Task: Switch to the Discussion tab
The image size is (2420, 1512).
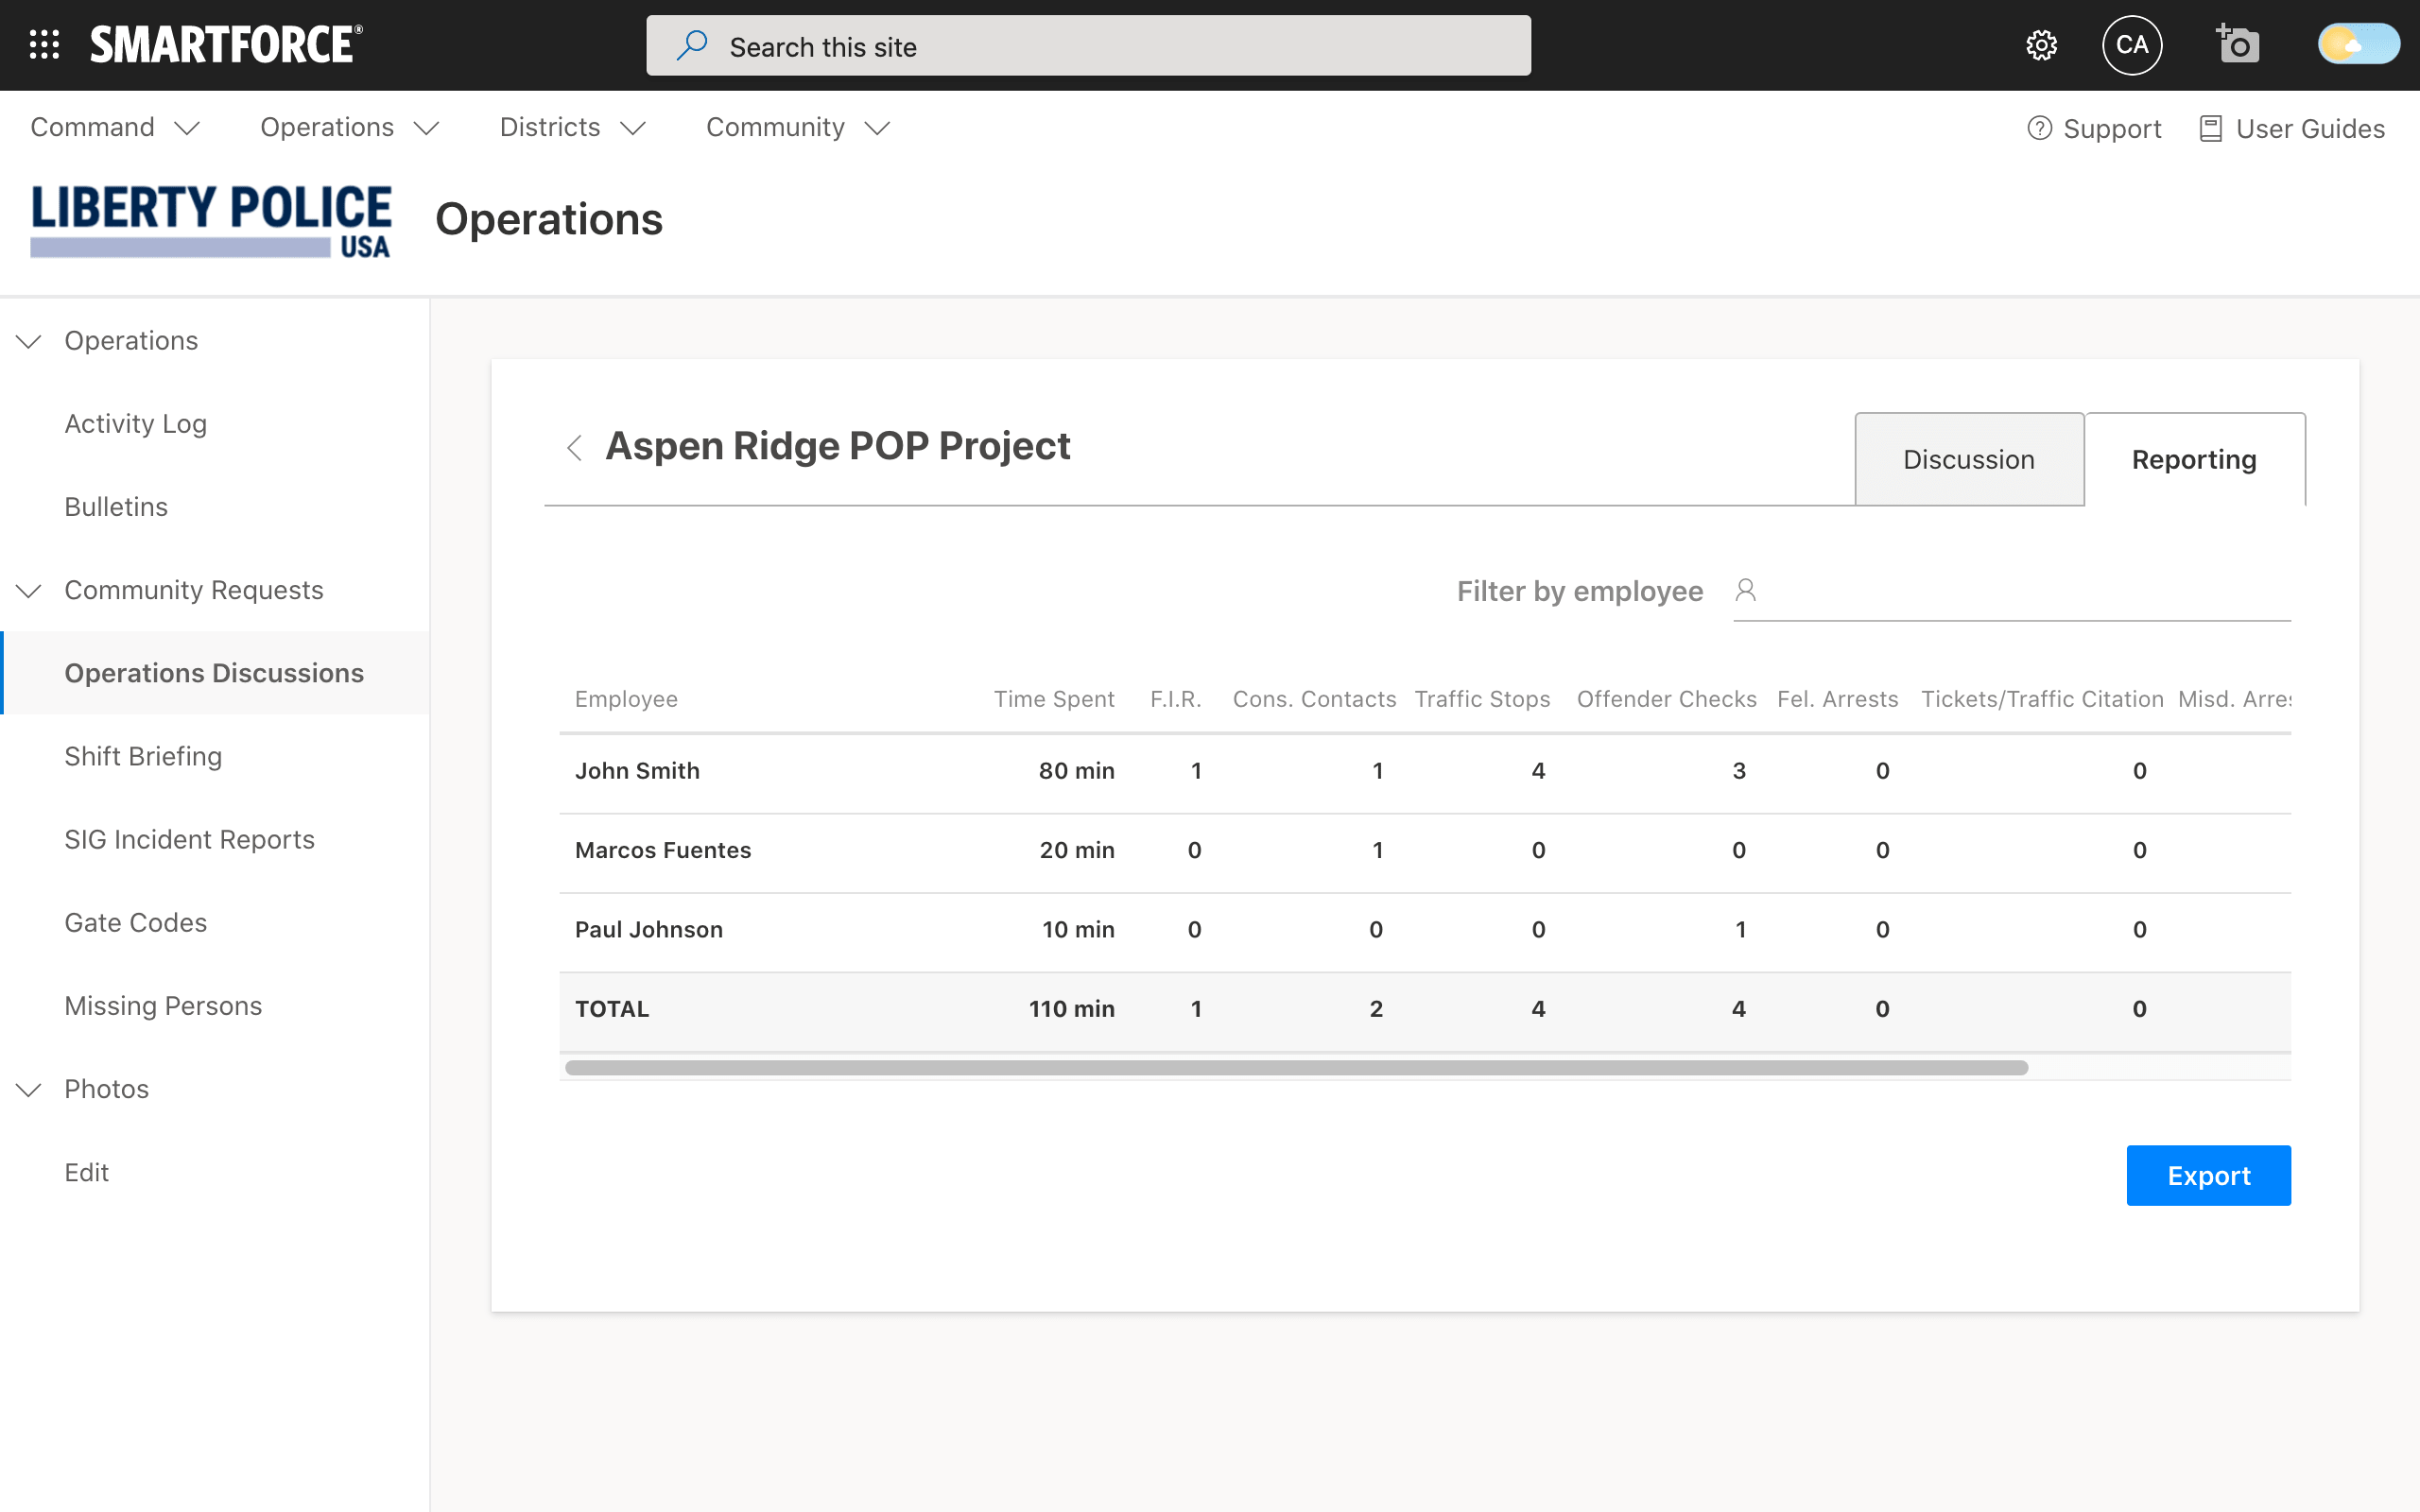Action: point(1968,459)
